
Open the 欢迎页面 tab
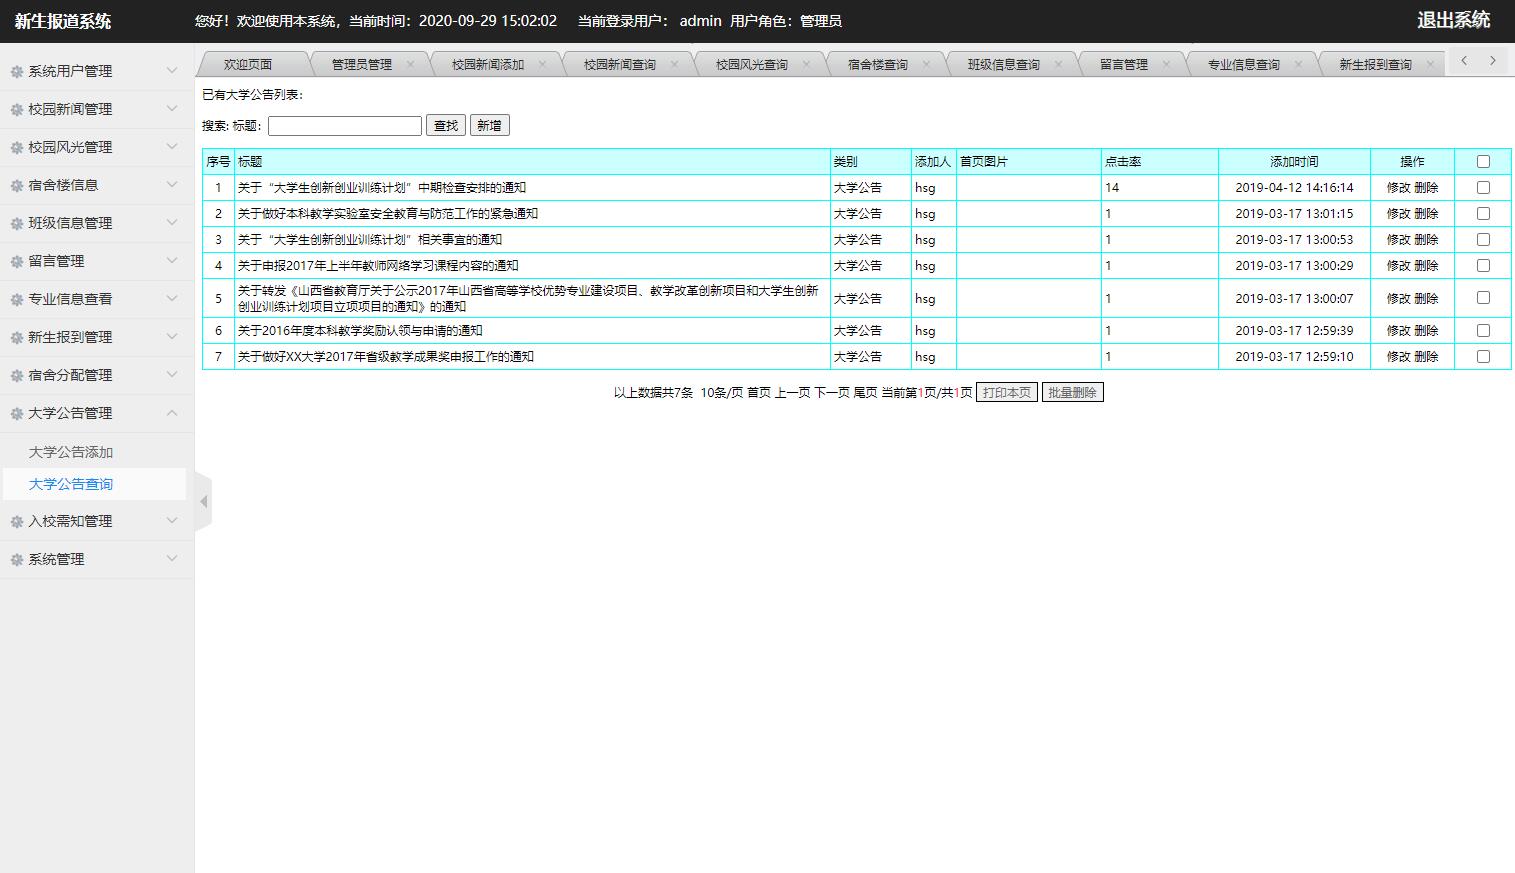251,62
